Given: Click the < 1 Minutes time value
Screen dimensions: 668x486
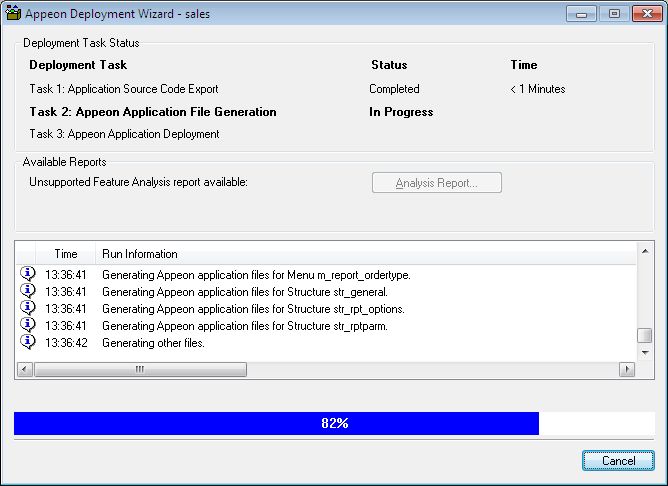Looking at the screenshot, I should (x=538, y=89).
